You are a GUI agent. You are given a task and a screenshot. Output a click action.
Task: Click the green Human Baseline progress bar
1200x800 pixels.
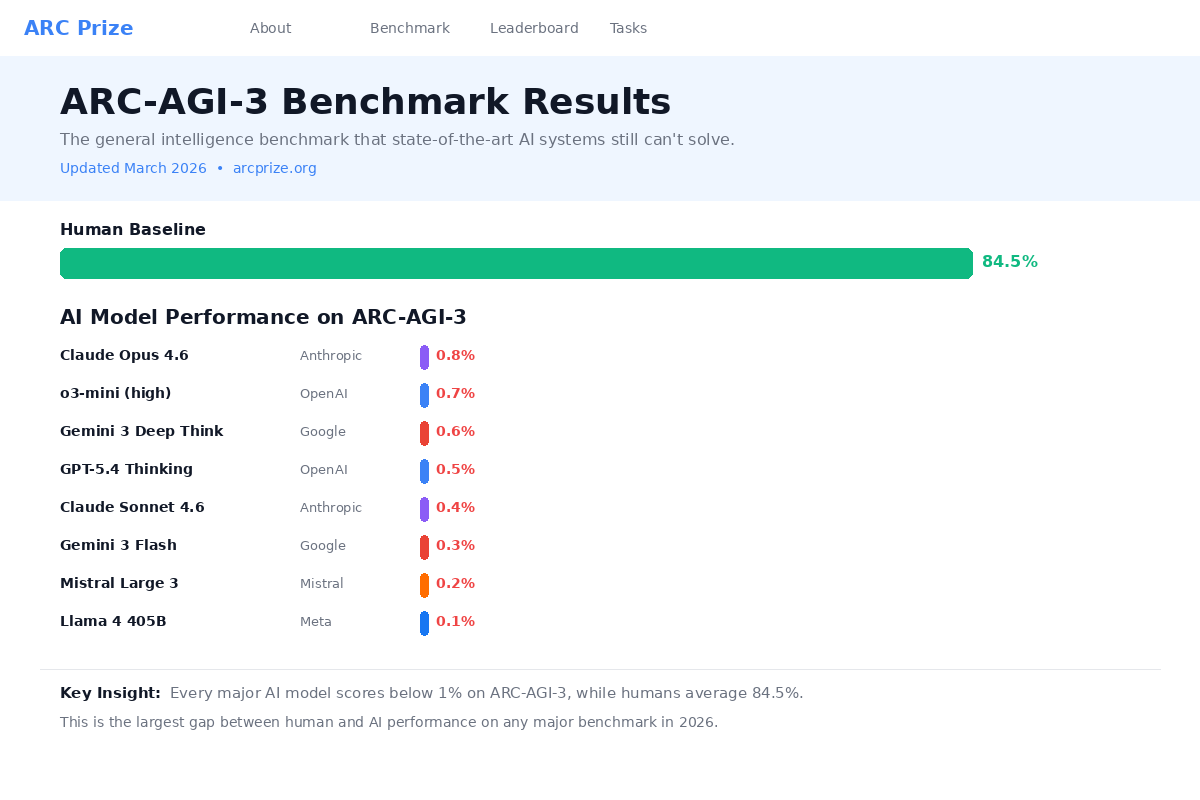pos(516,263)
